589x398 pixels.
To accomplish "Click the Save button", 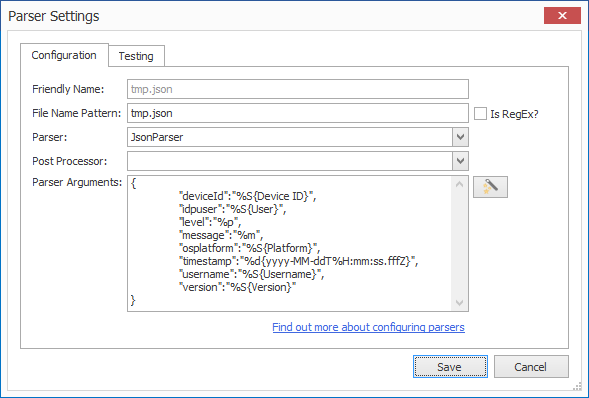I will click(x=450, y=366).
